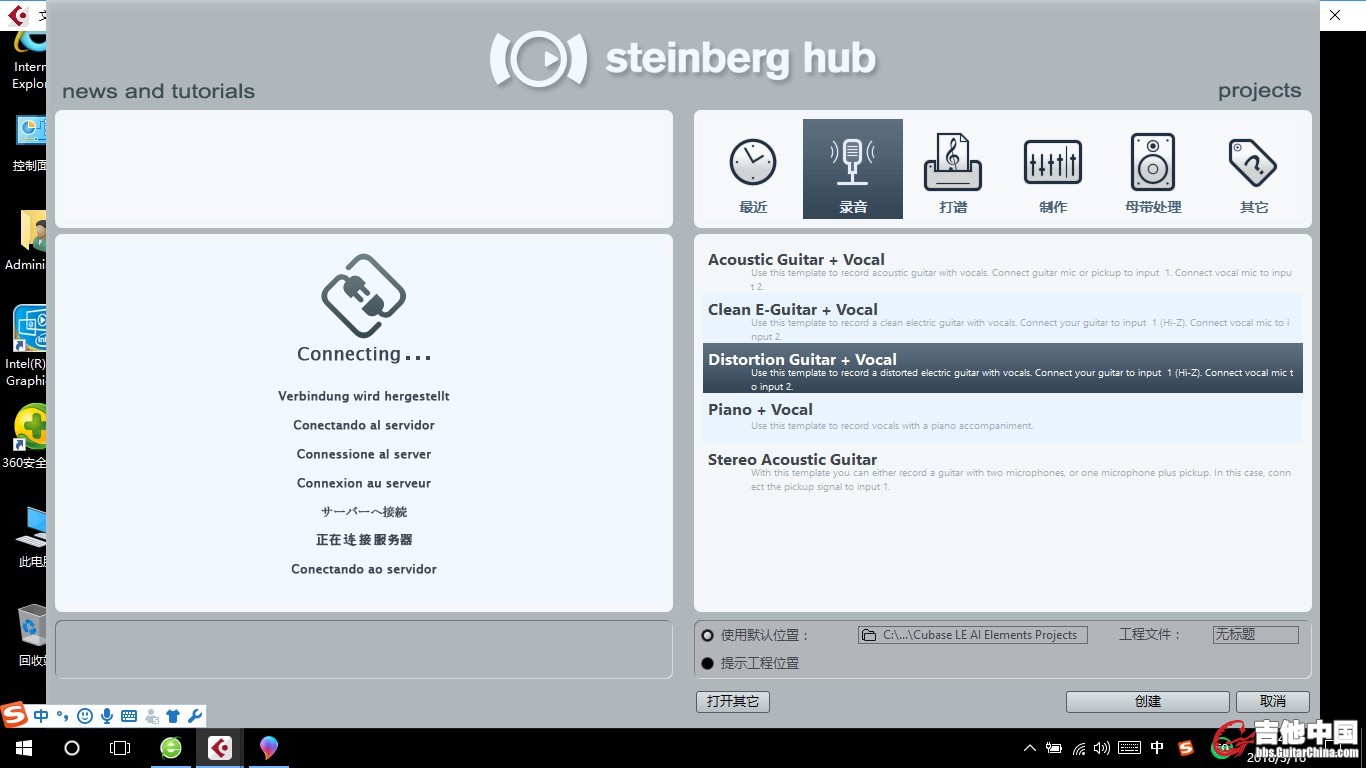1366x768 pixels.
Task: Open the Sogou soft keyboard icon
Action: pyautogui.click(x=129, y=716)
